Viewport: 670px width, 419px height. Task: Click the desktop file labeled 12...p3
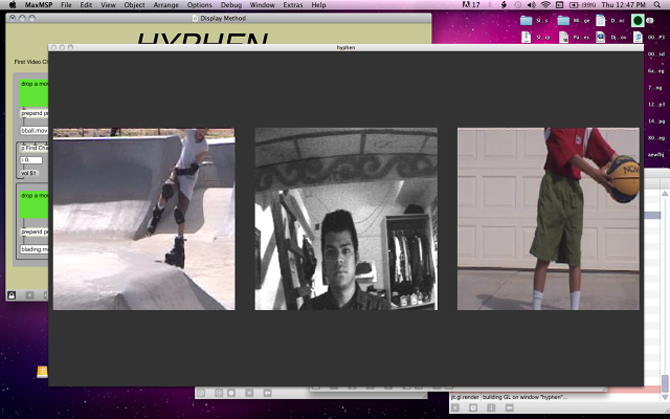coord(656,105)
